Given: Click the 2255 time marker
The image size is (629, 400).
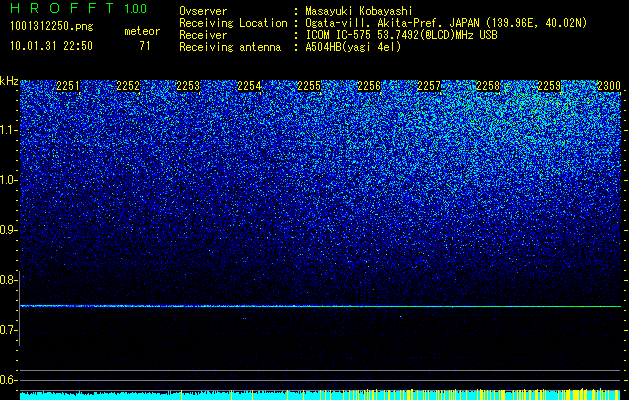Looking at the screenshot, I should [x=309, y=86].
